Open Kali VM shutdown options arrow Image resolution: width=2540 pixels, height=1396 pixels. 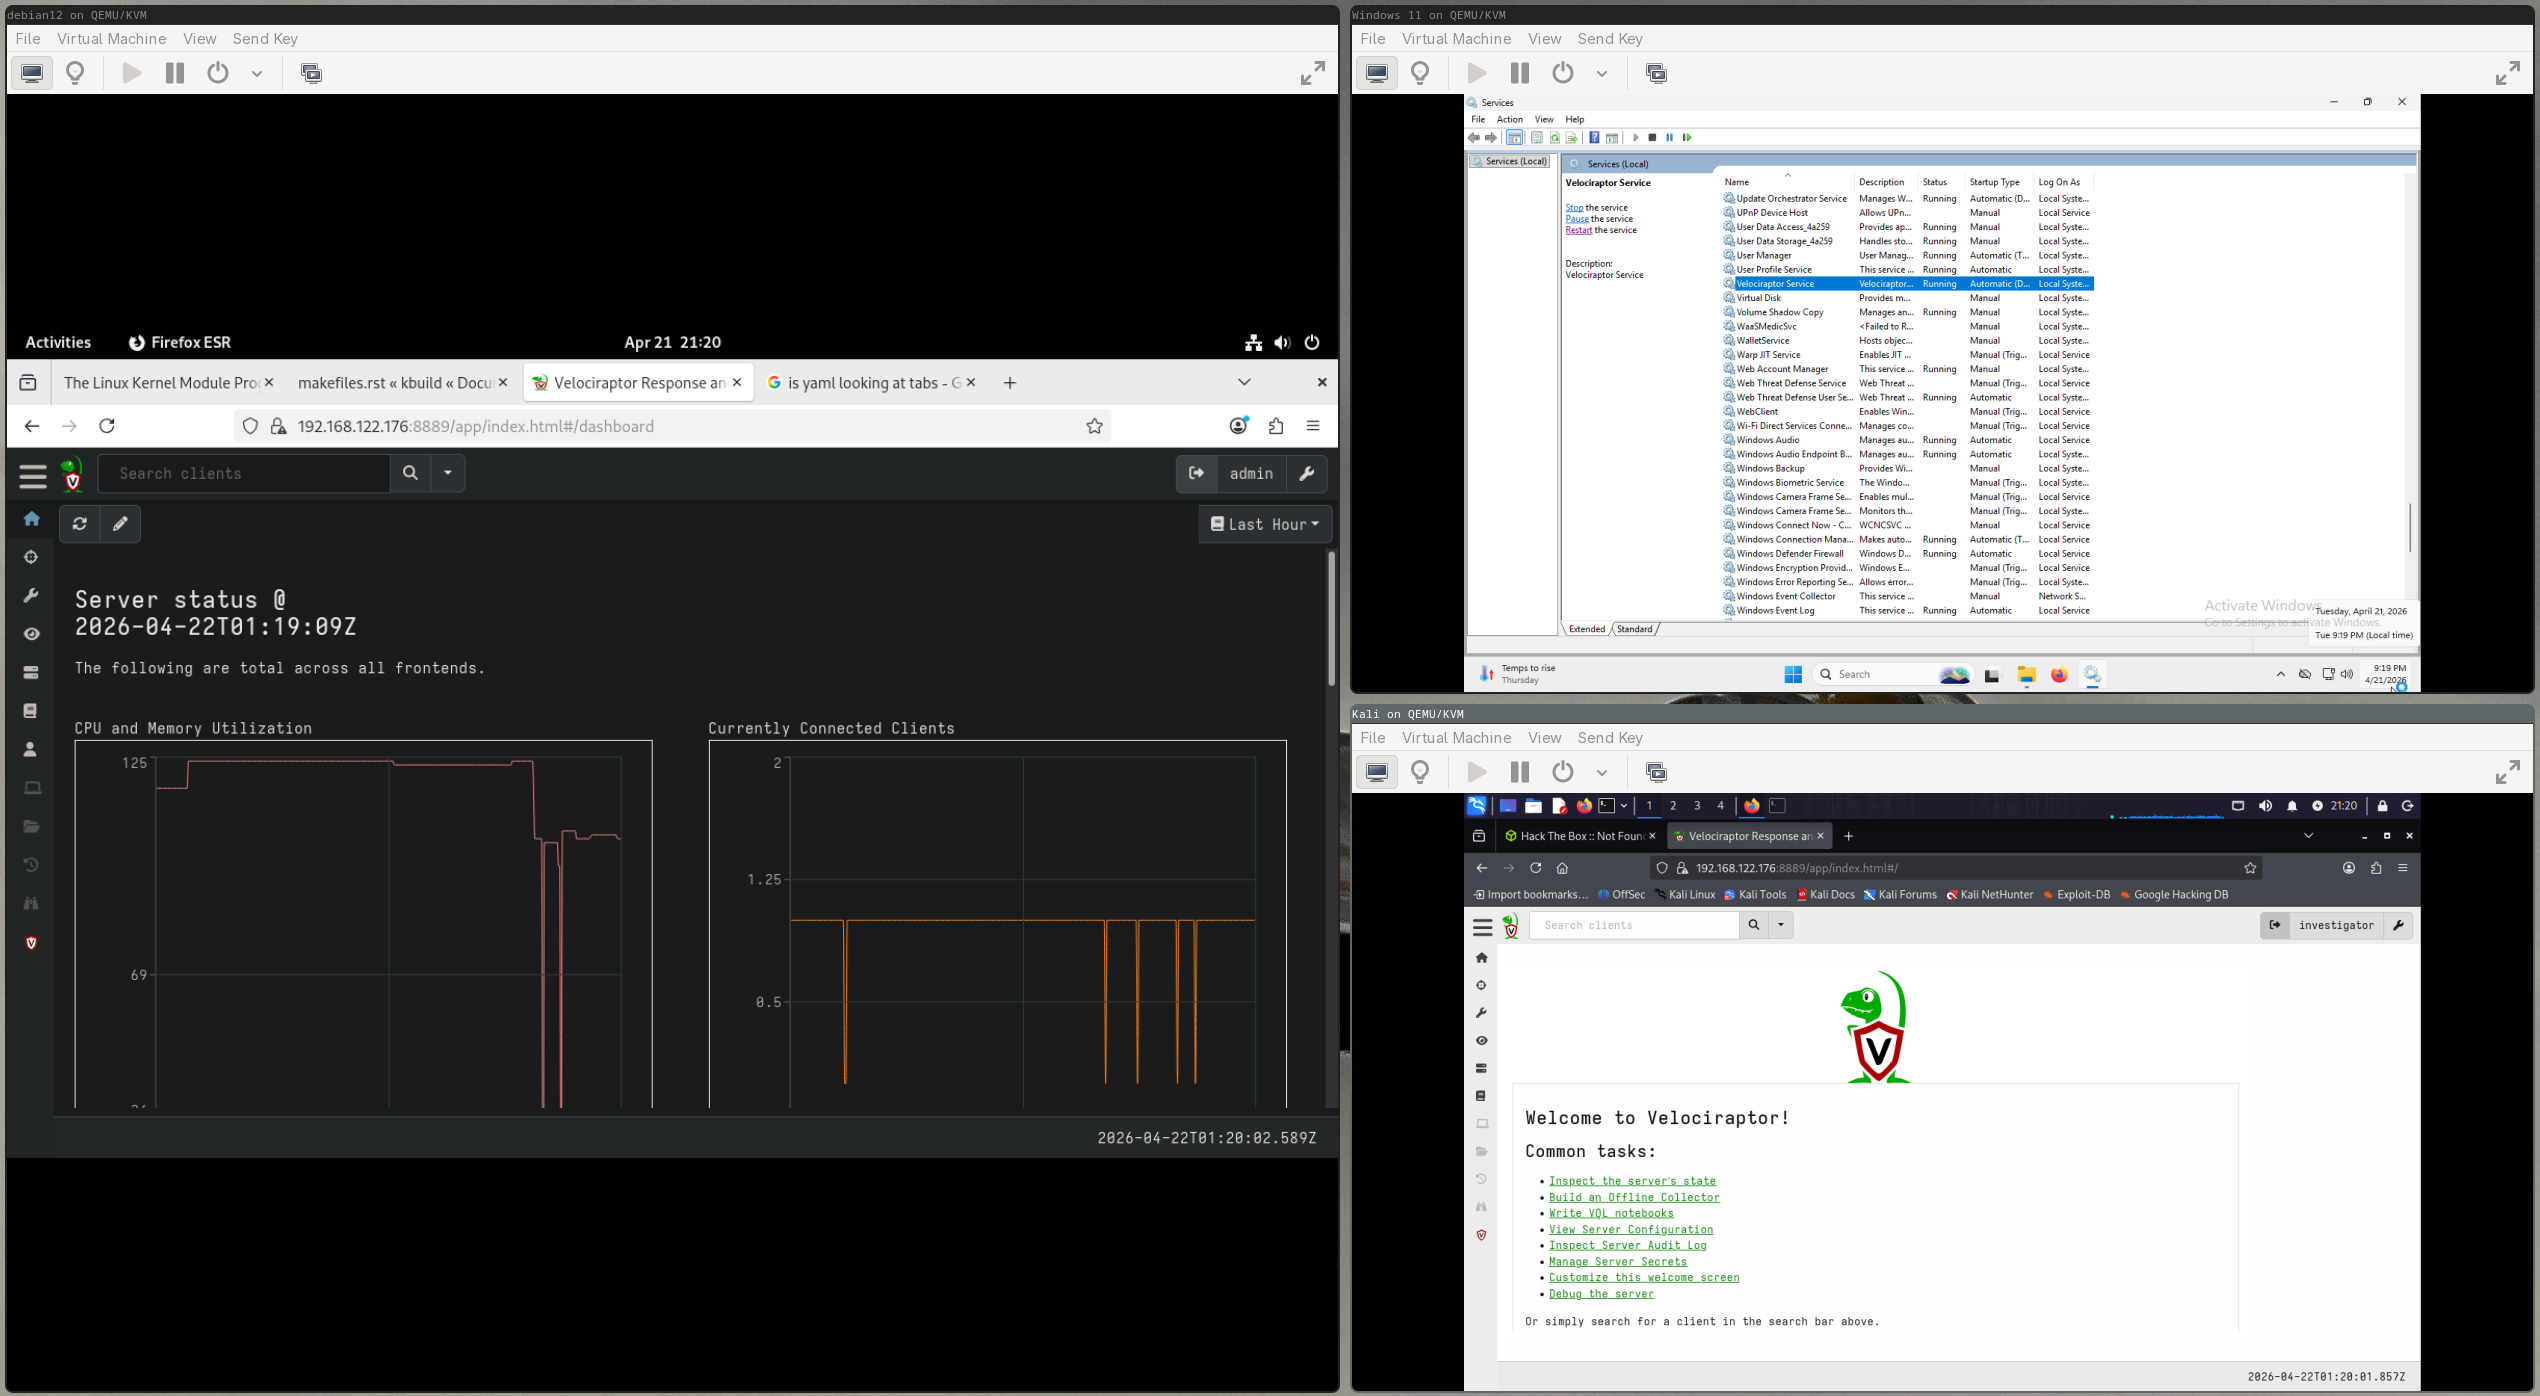pyautogui.click(x=1602, y=772)
